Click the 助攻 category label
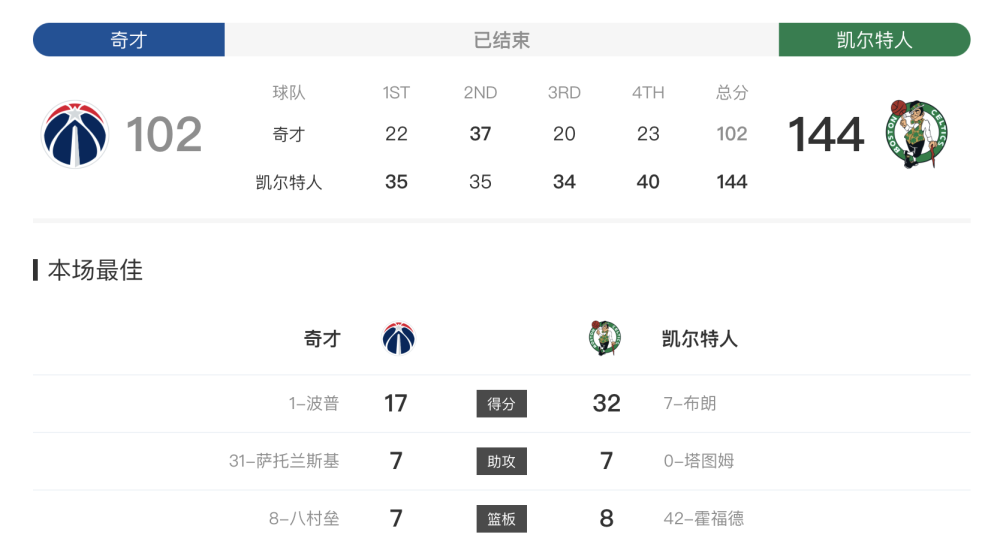 click(x=501, y=461)
